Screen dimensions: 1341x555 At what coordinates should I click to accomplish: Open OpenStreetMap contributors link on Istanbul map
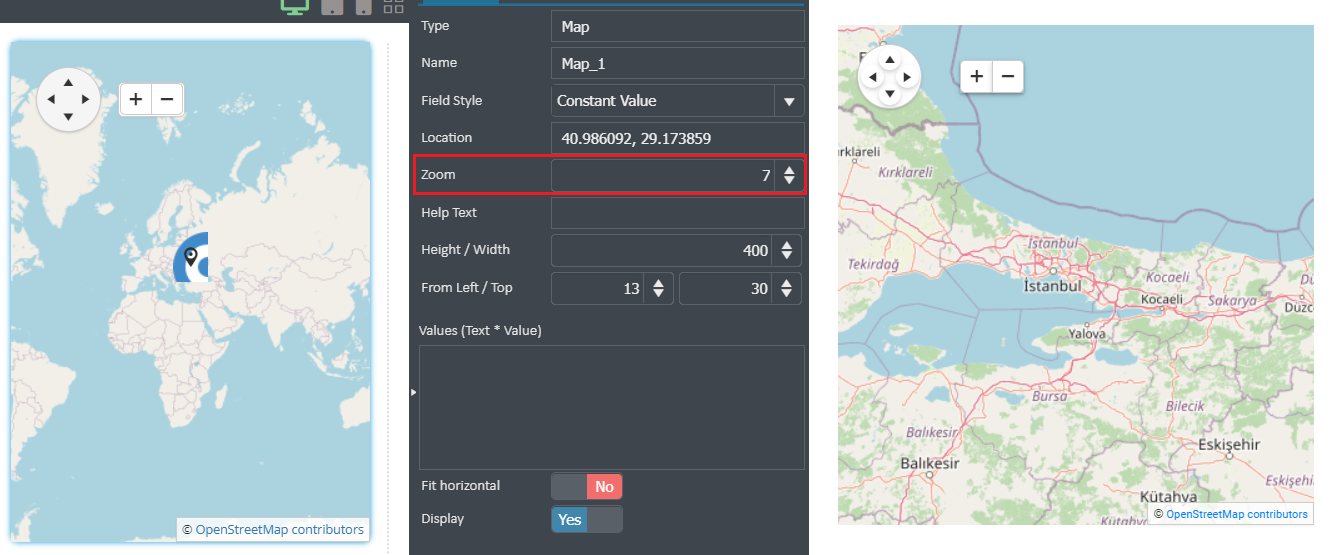coord(1237,514)
